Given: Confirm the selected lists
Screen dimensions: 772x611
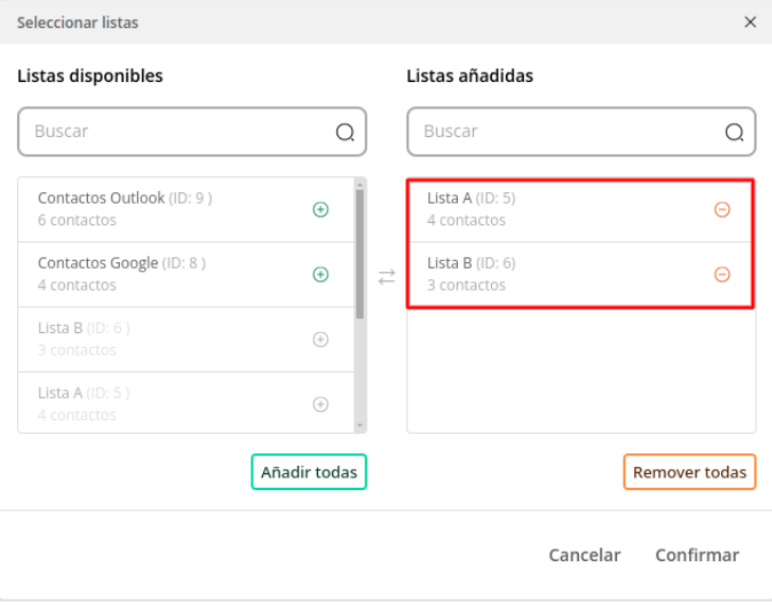Looking at the screenshot, I should pyautogui.click(x=697, y=555).
